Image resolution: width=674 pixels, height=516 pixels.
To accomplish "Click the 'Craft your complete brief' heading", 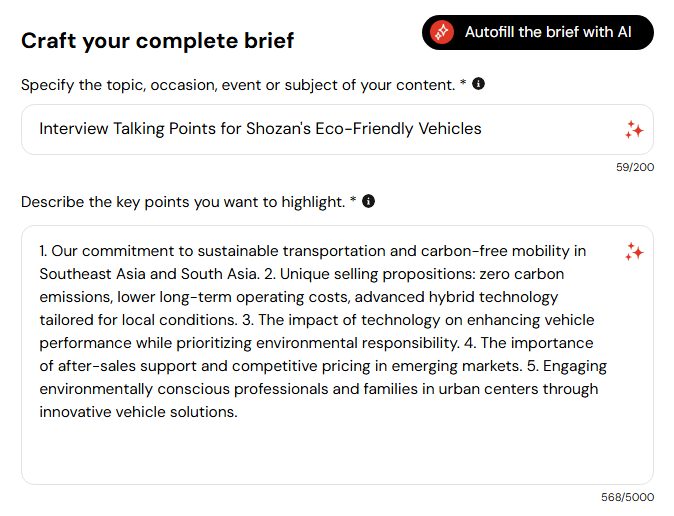I will click(157, 41).
